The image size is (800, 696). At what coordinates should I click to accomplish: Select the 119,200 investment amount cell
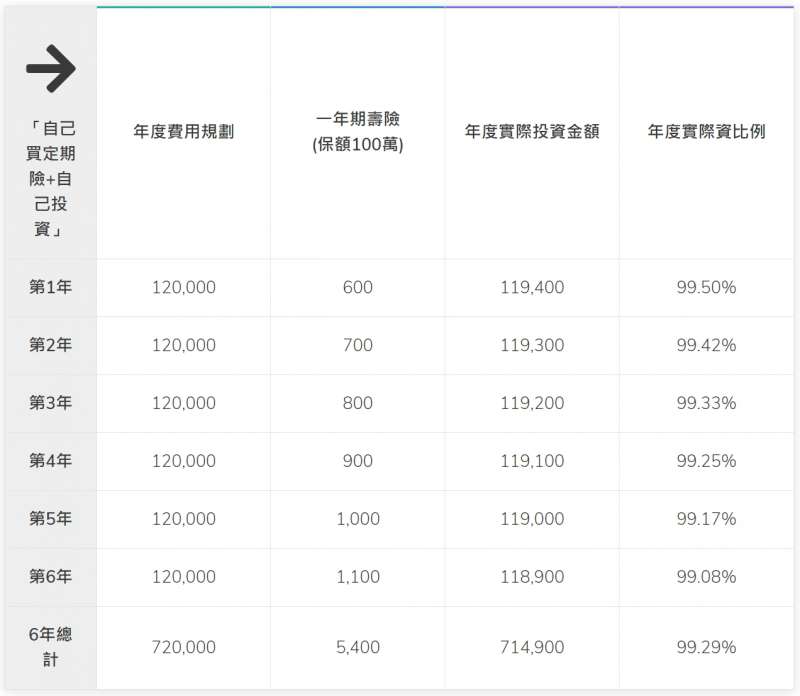pyautogui.click(x=532, y=403)
